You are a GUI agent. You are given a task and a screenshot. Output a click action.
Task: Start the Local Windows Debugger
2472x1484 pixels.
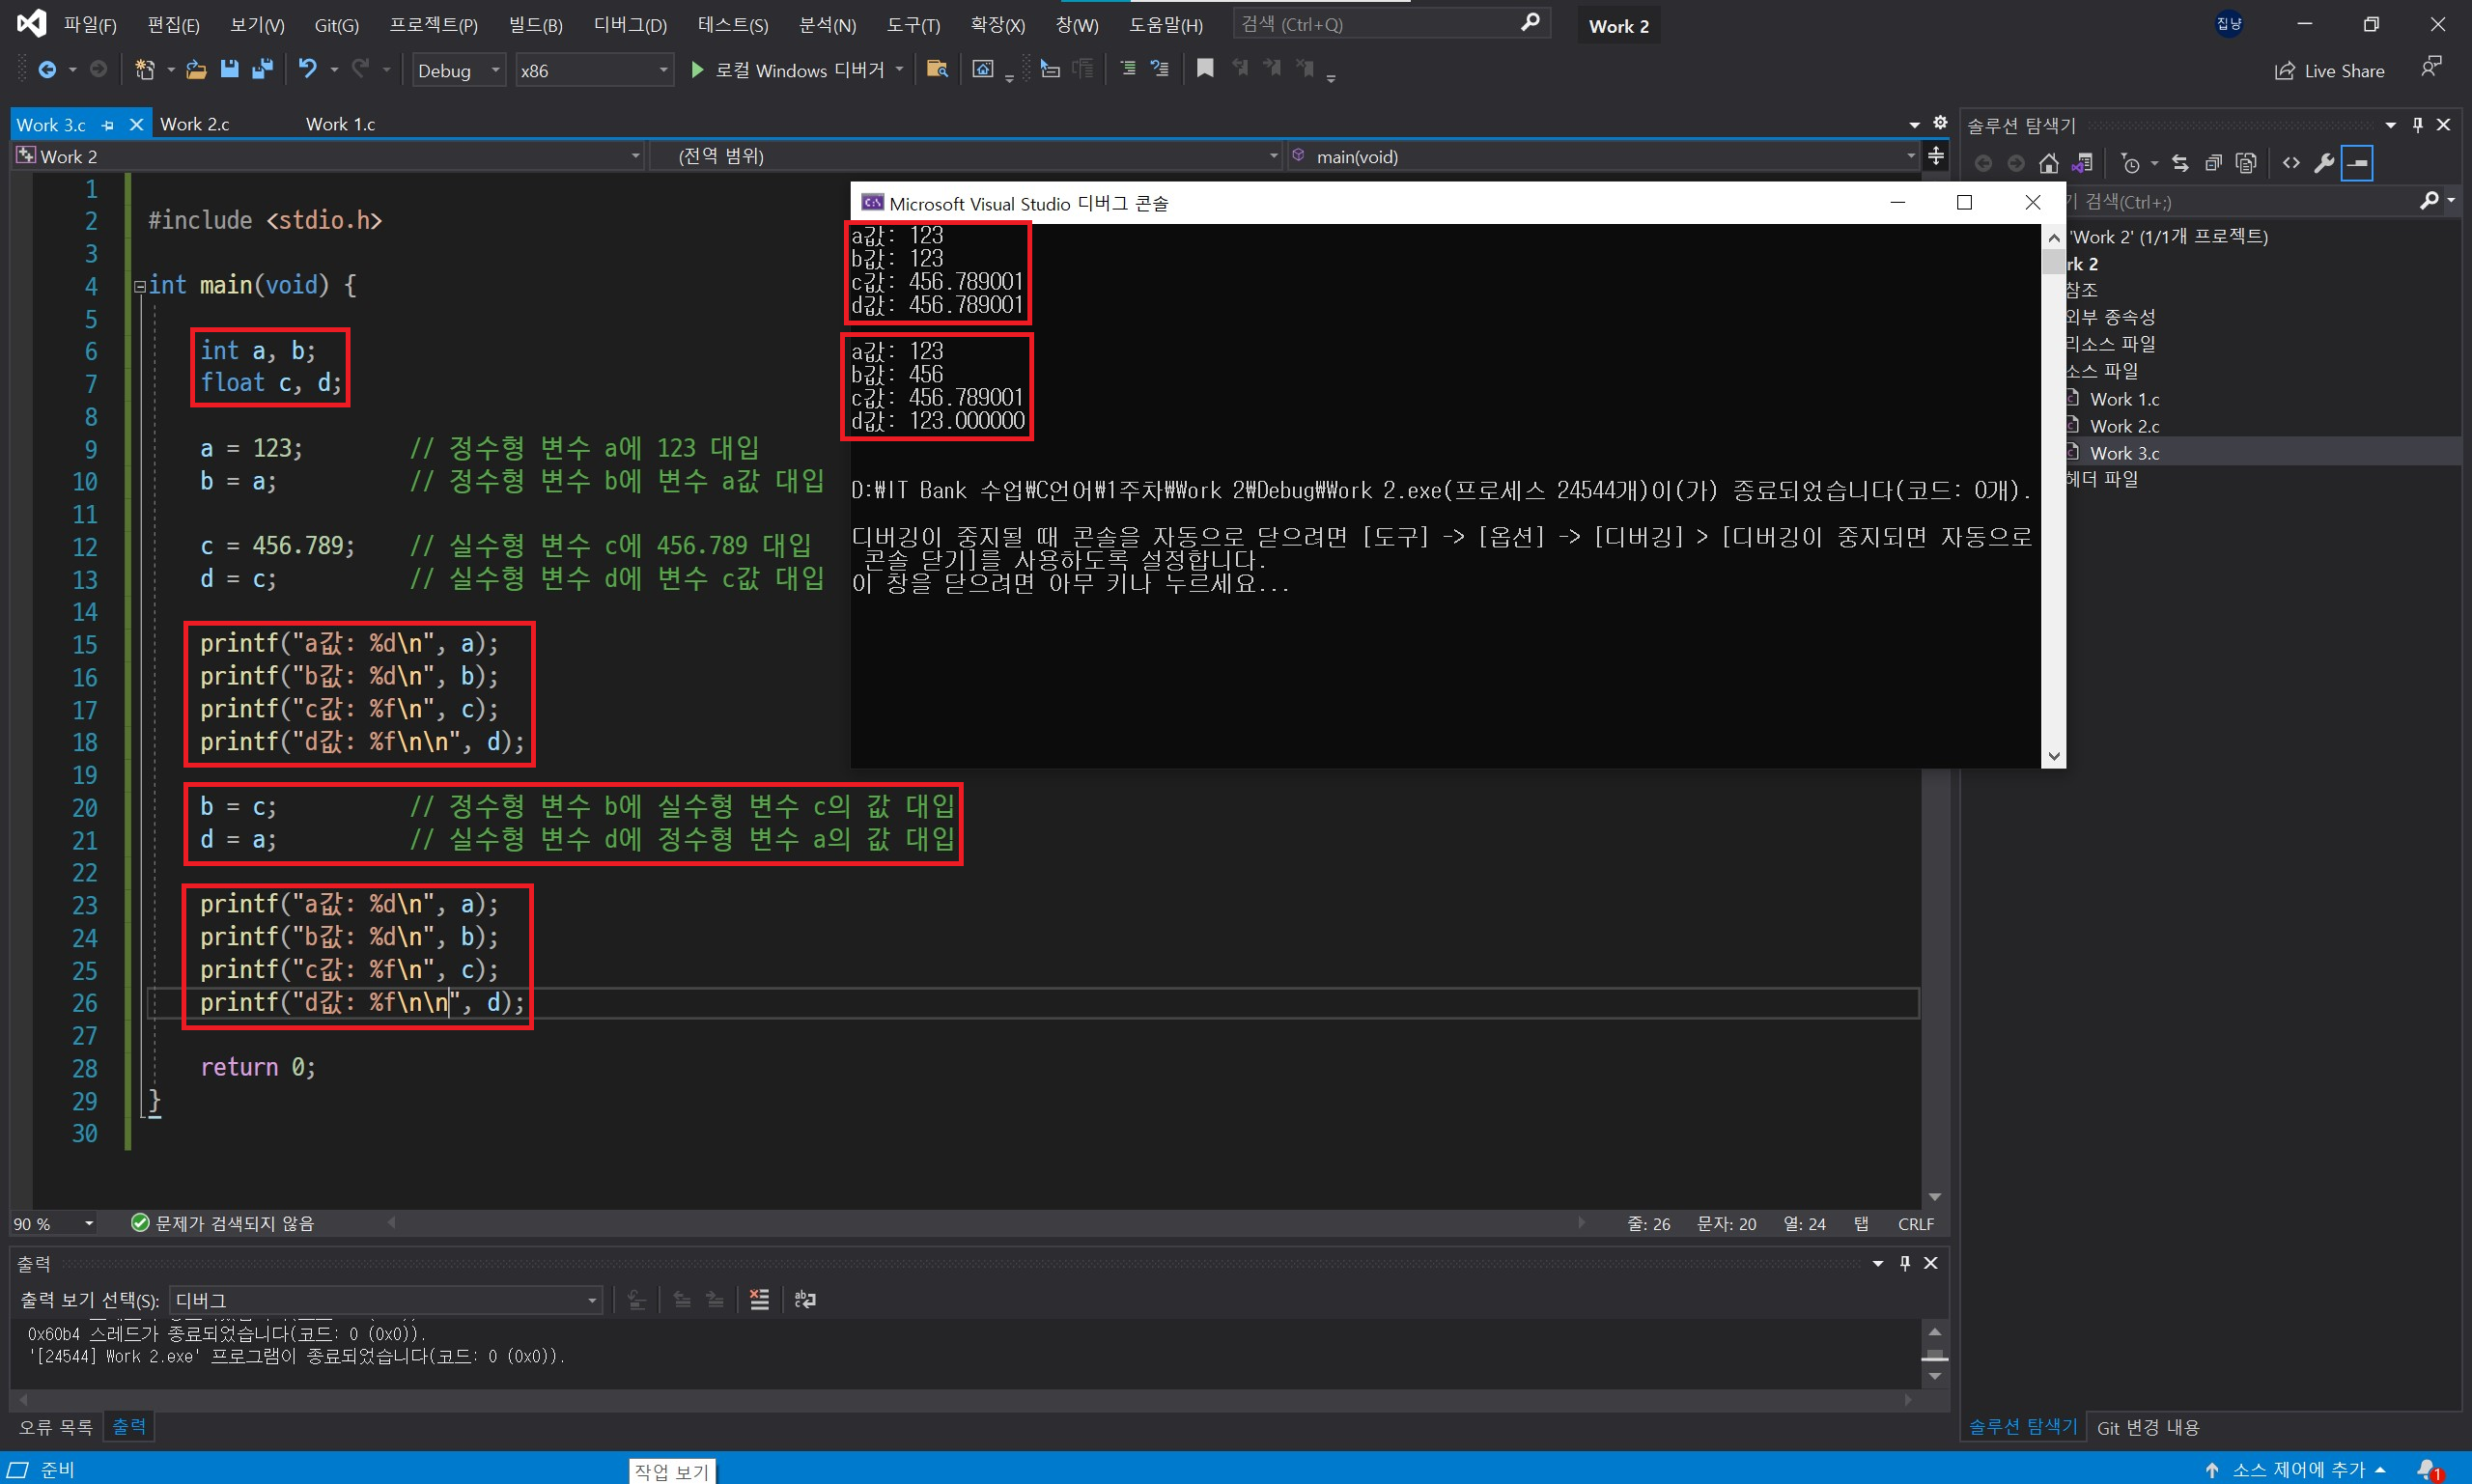788,70
